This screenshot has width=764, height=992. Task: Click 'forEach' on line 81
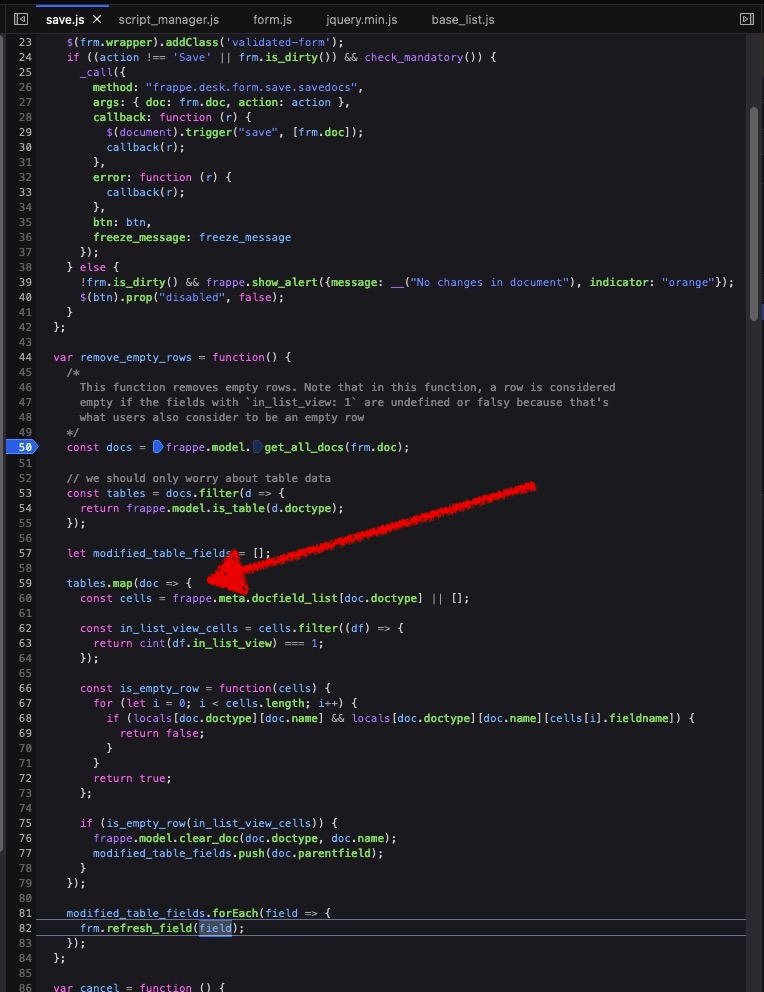click(235, 913)
